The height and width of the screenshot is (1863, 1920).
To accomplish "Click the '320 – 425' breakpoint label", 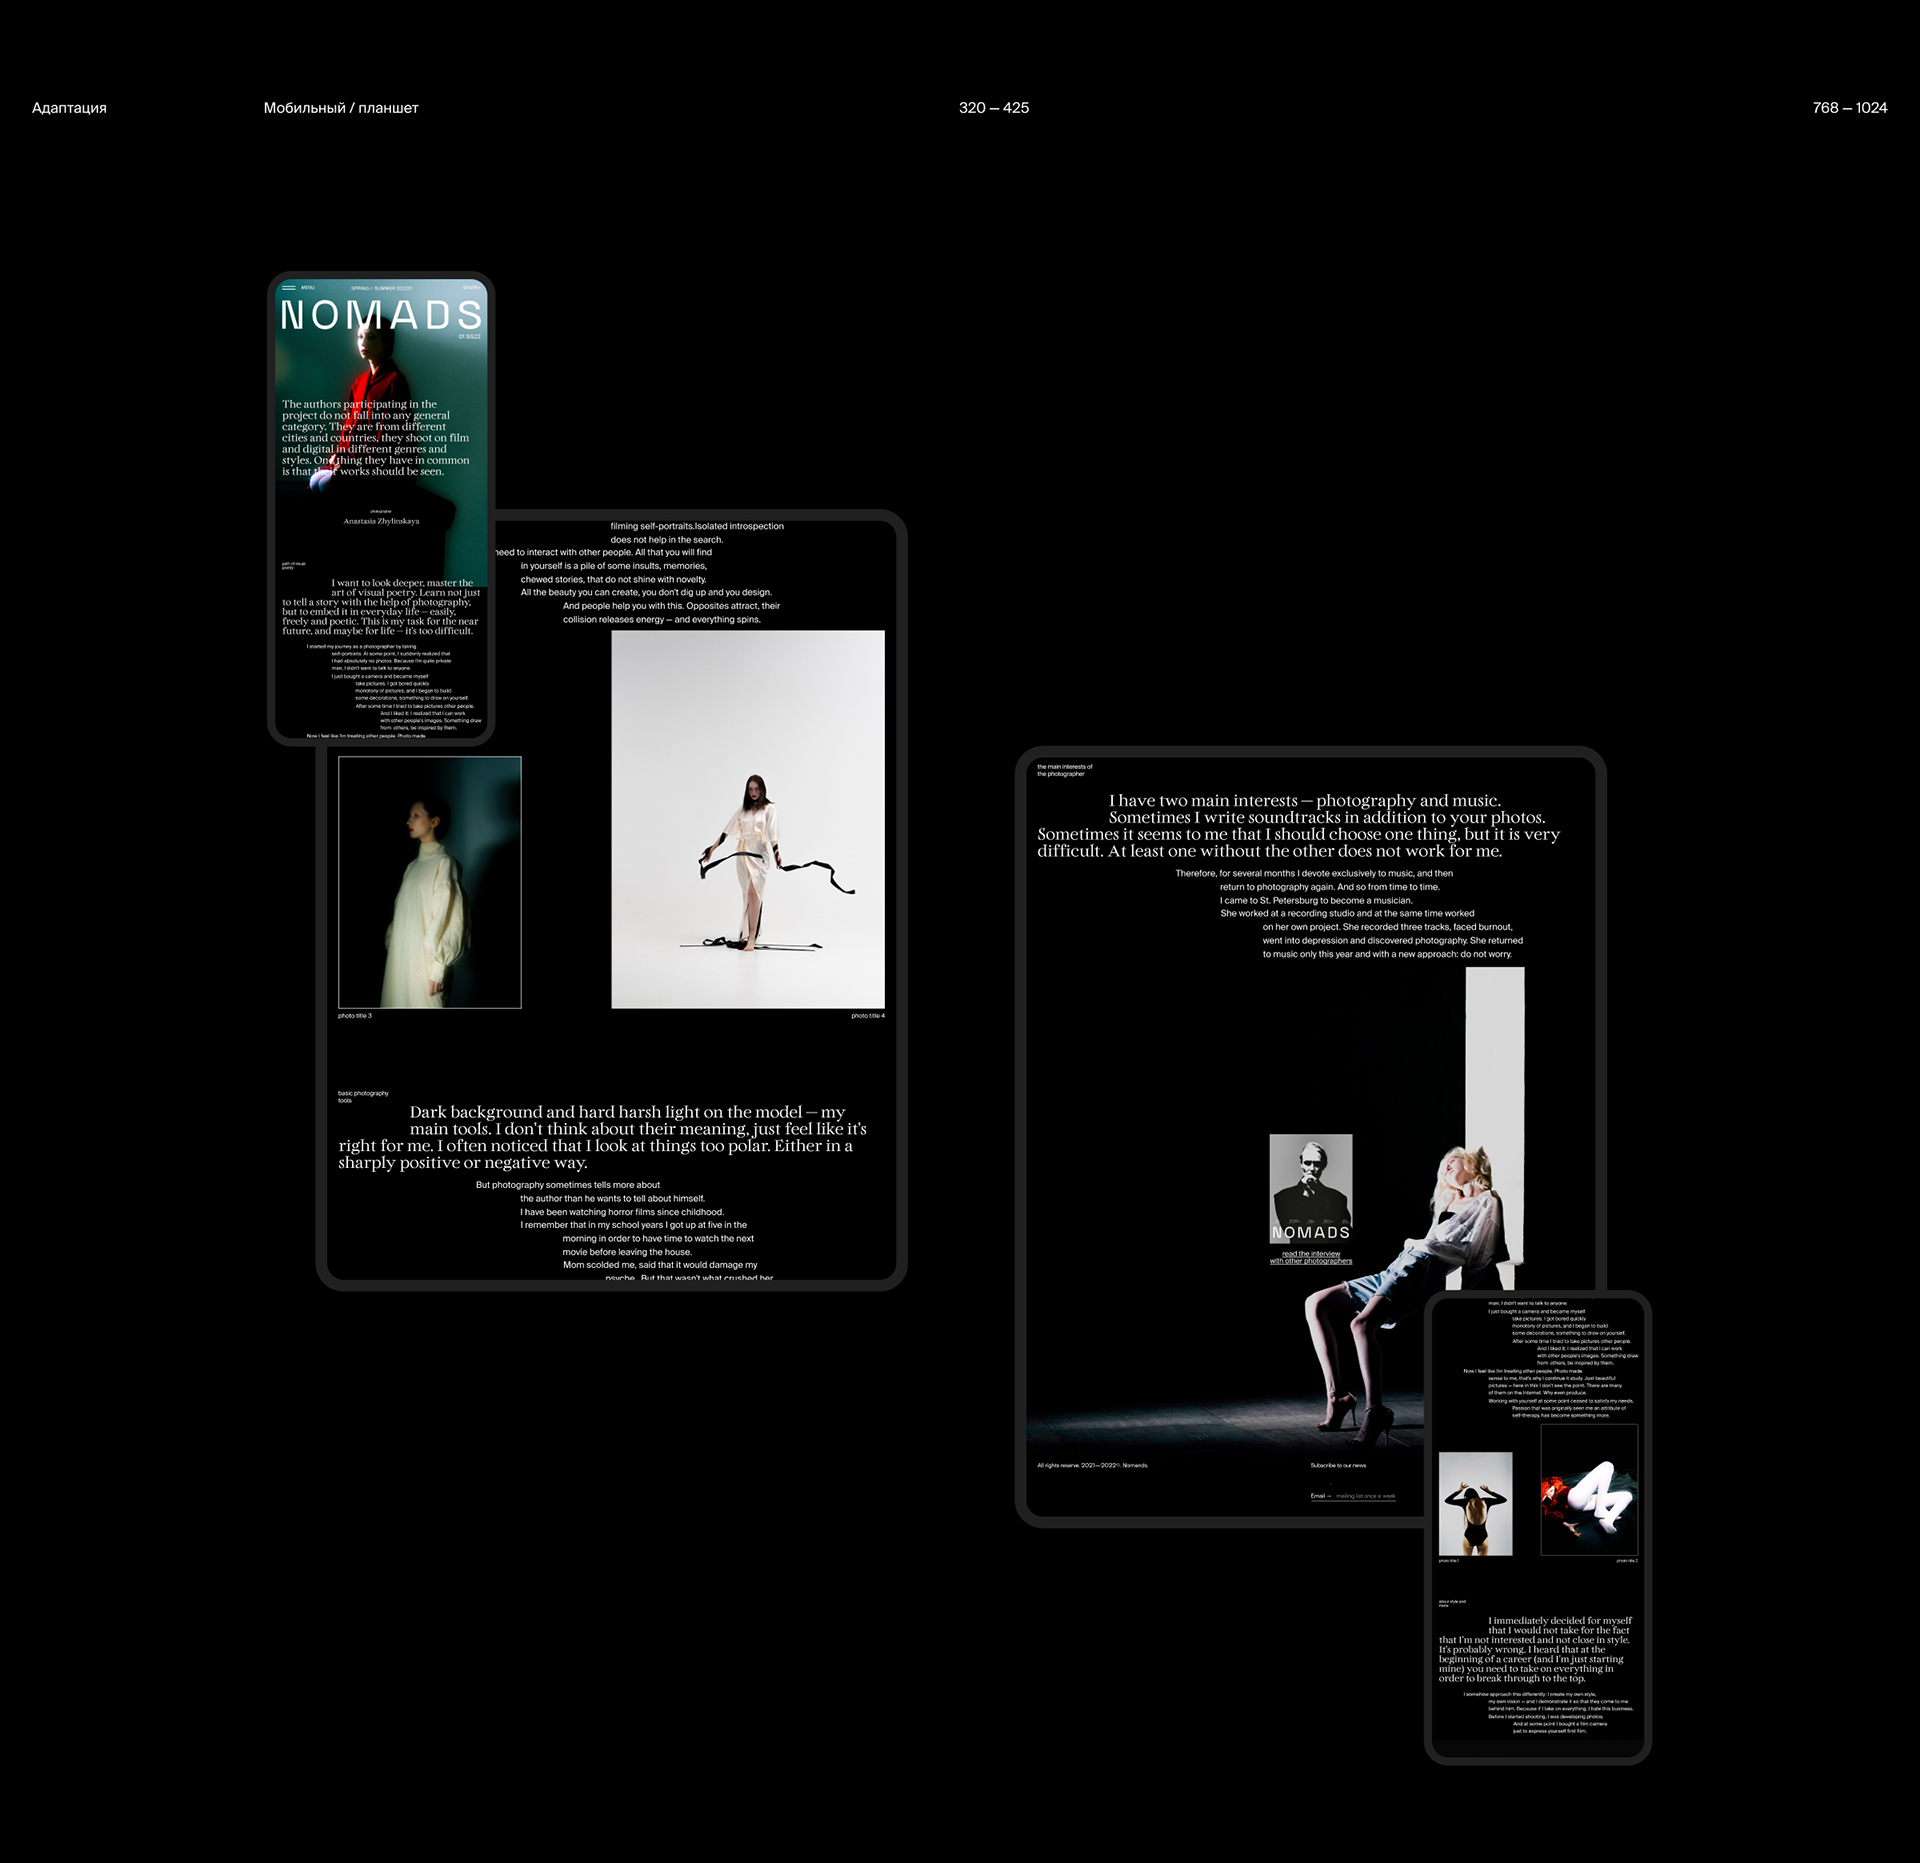I will [994, 108].
